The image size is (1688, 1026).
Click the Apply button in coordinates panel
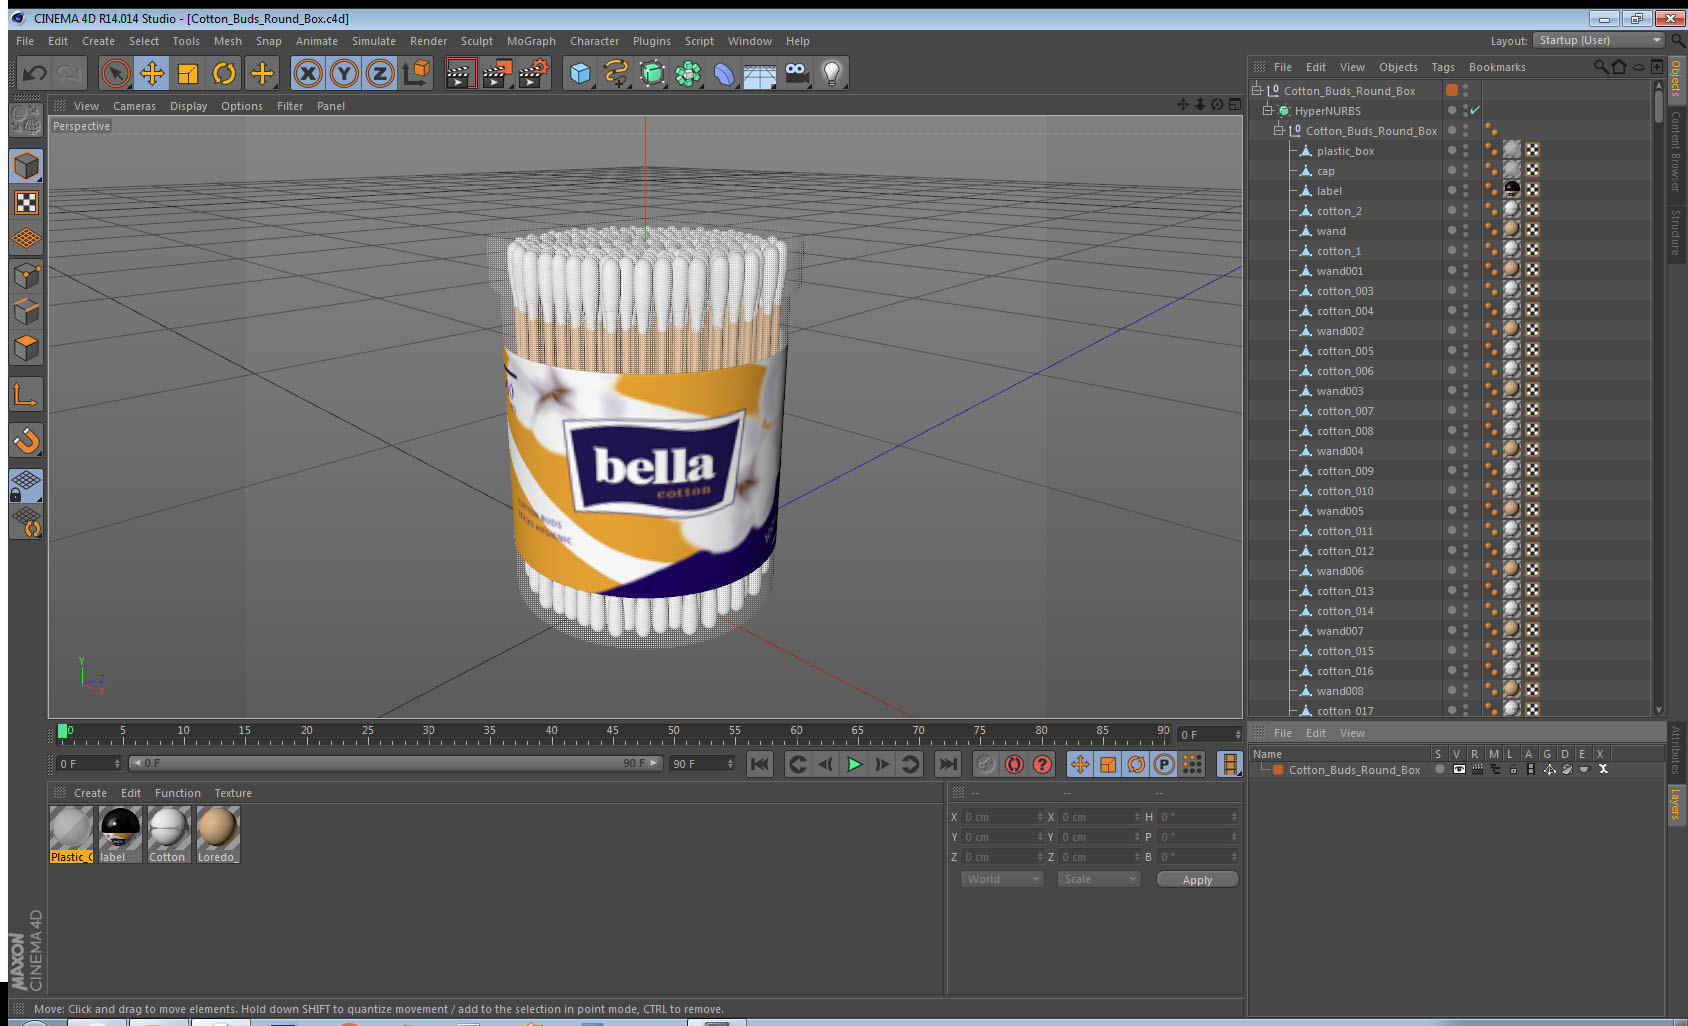click(1197, 880)
